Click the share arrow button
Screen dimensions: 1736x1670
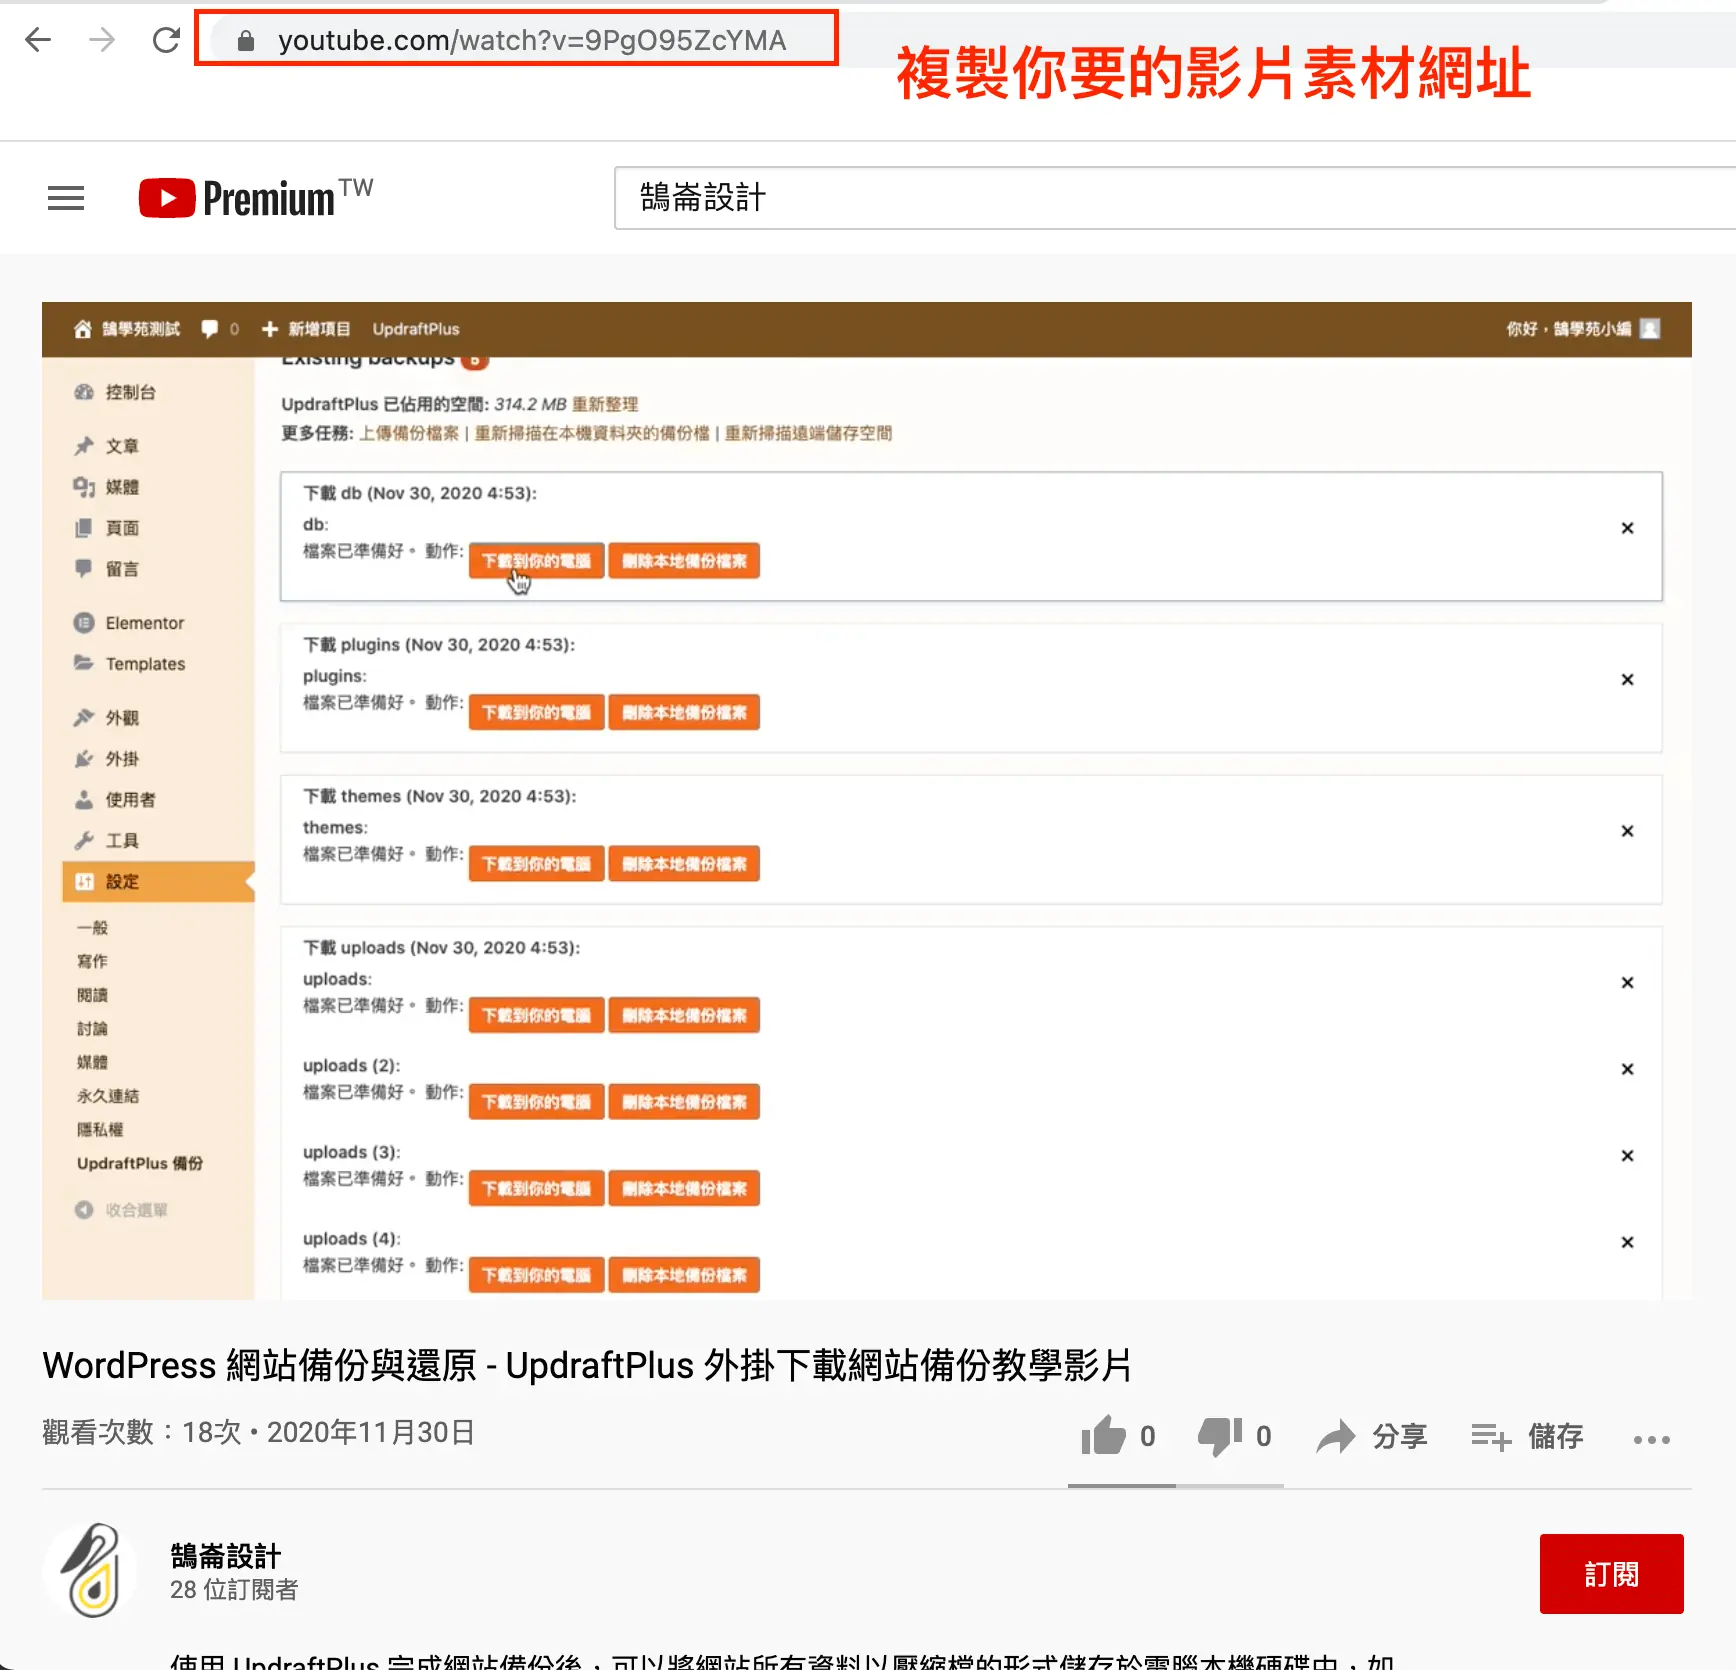(1372, 1437)
